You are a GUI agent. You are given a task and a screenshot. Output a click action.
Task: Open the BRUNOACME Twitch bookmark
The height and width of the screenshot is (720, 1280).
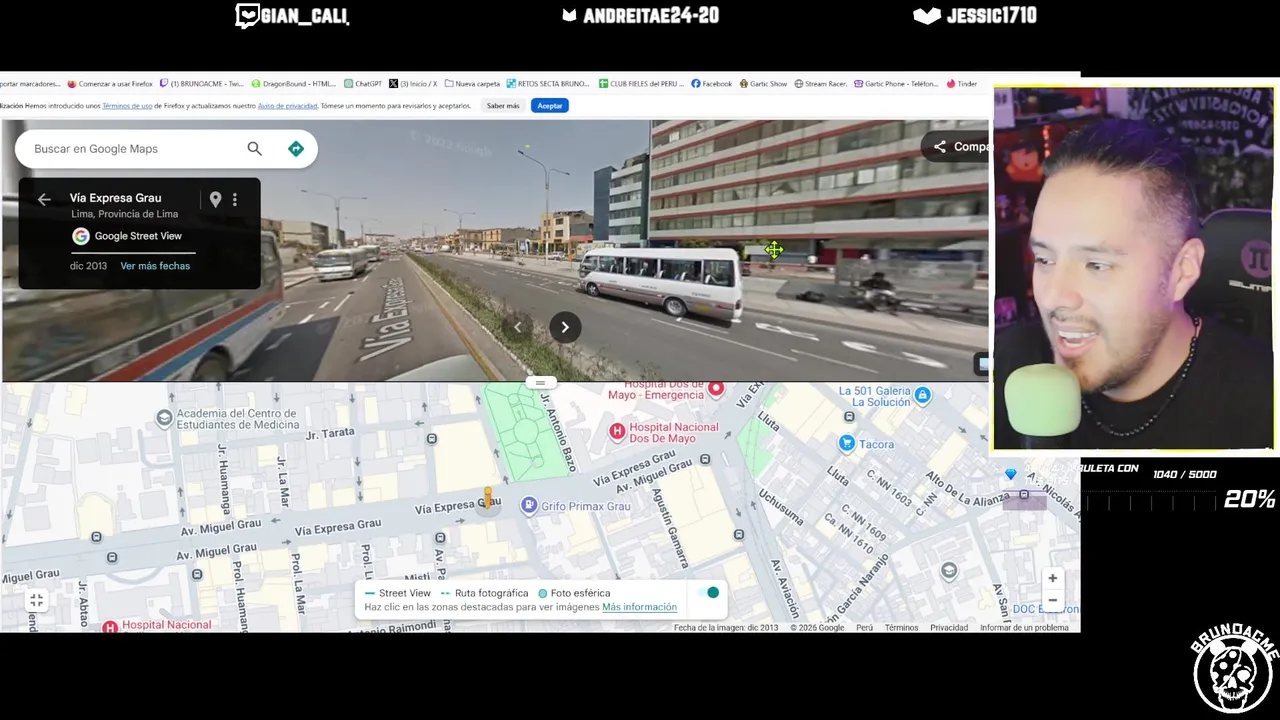[201, 84]
